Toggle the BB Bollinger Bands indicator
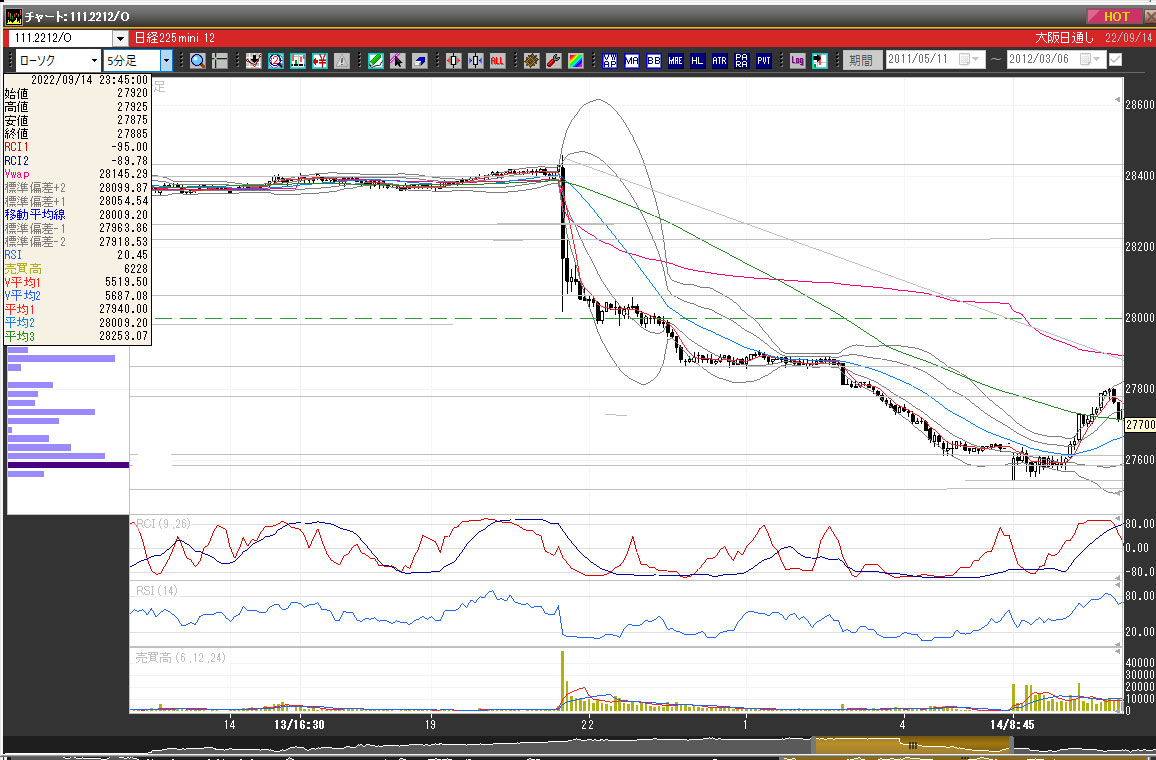Viewport: 1156px width, 760px height. 653,60
